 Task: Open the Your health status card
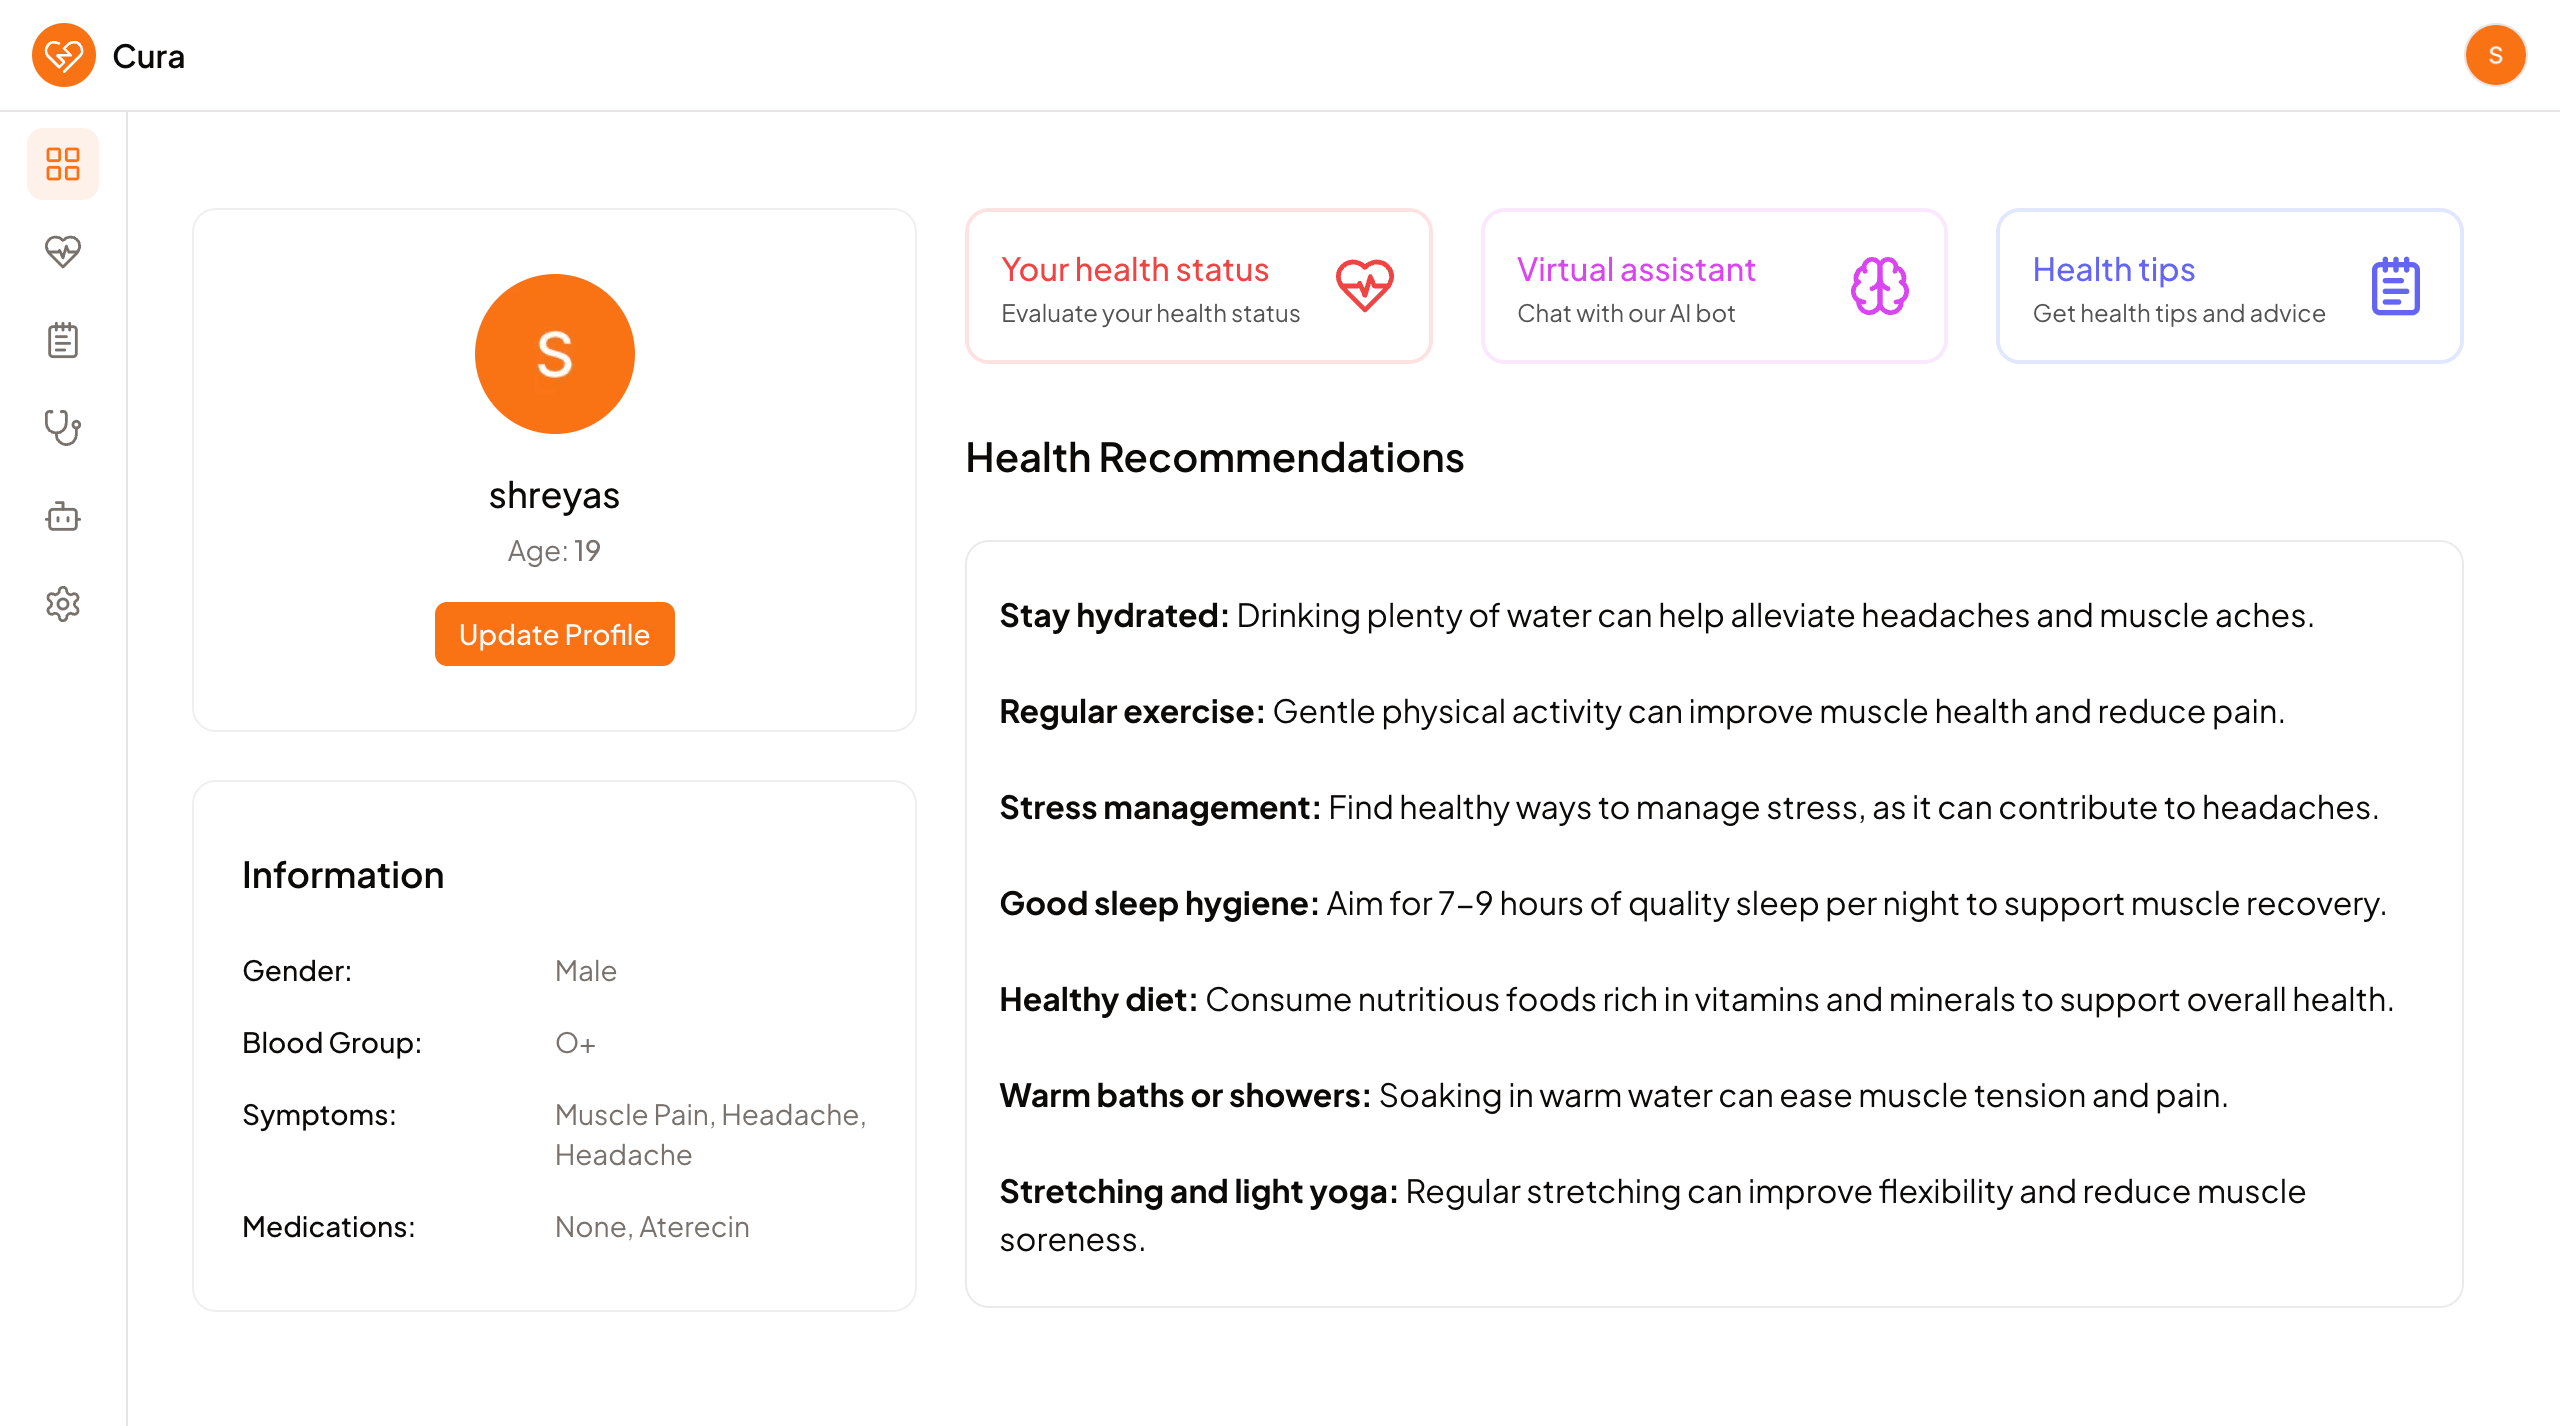click(1199, 286)
